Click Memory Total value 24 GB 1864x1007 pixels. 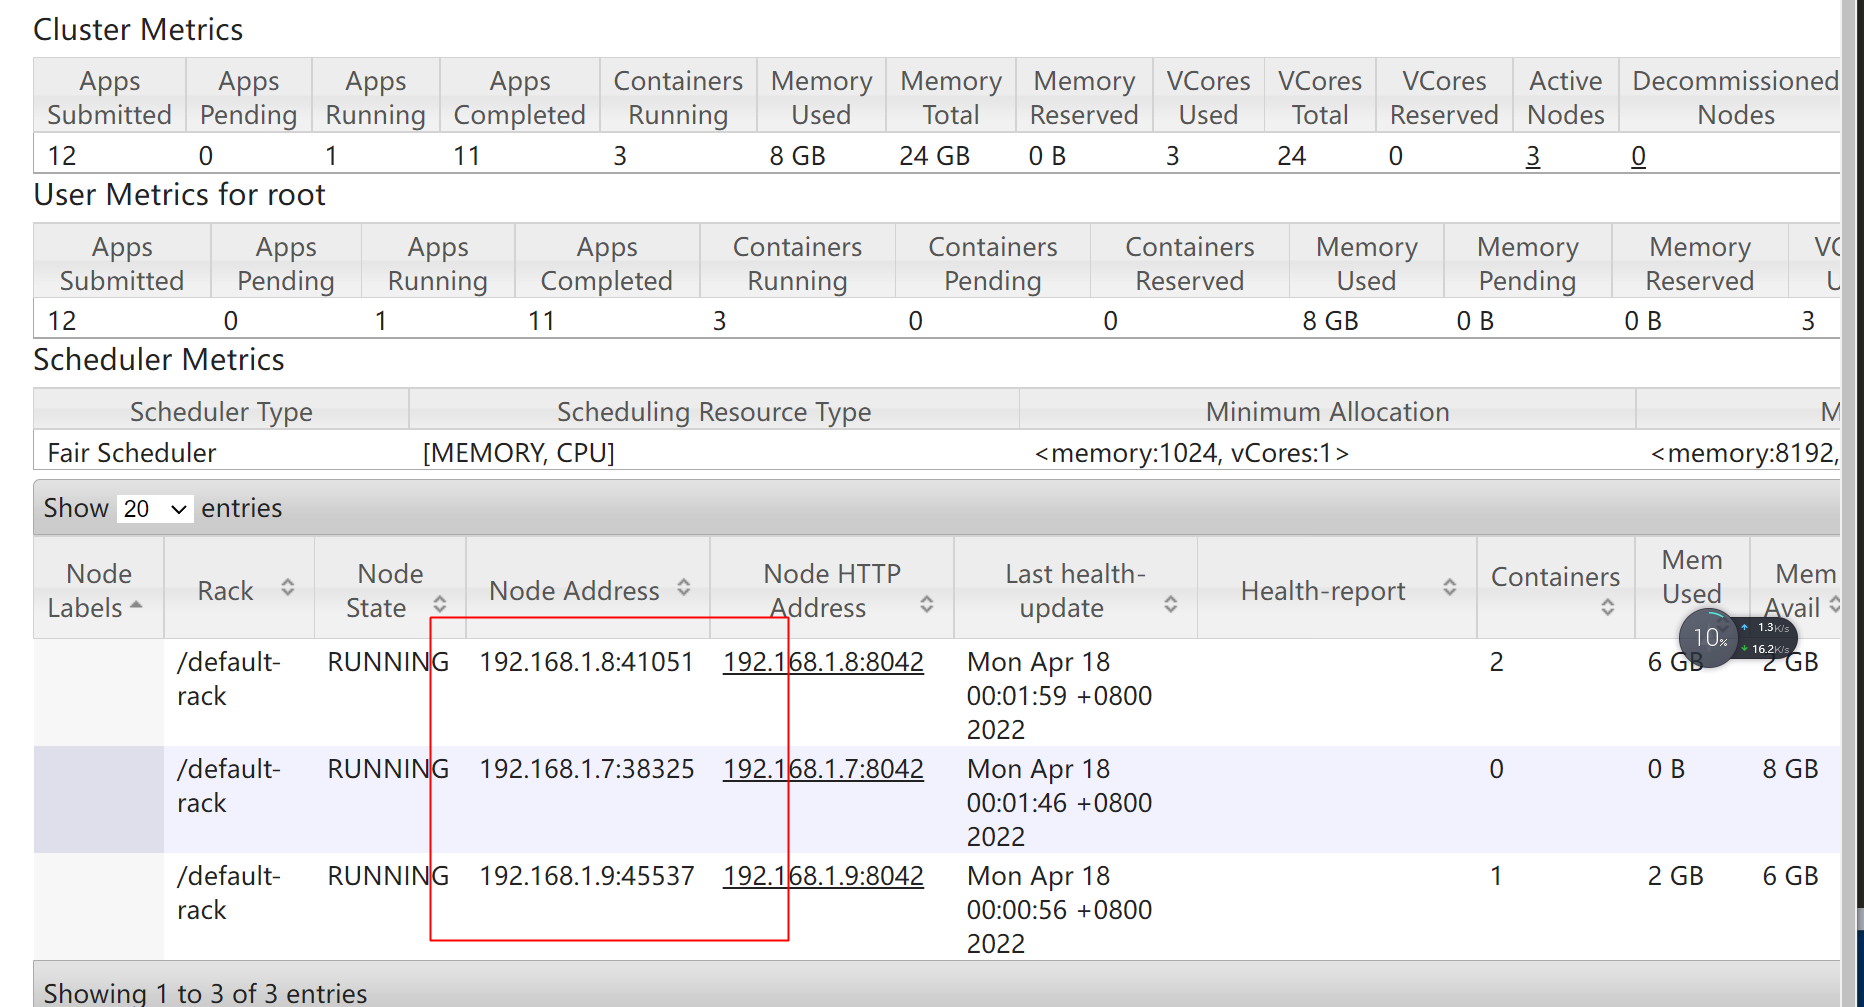pos(934,156)
